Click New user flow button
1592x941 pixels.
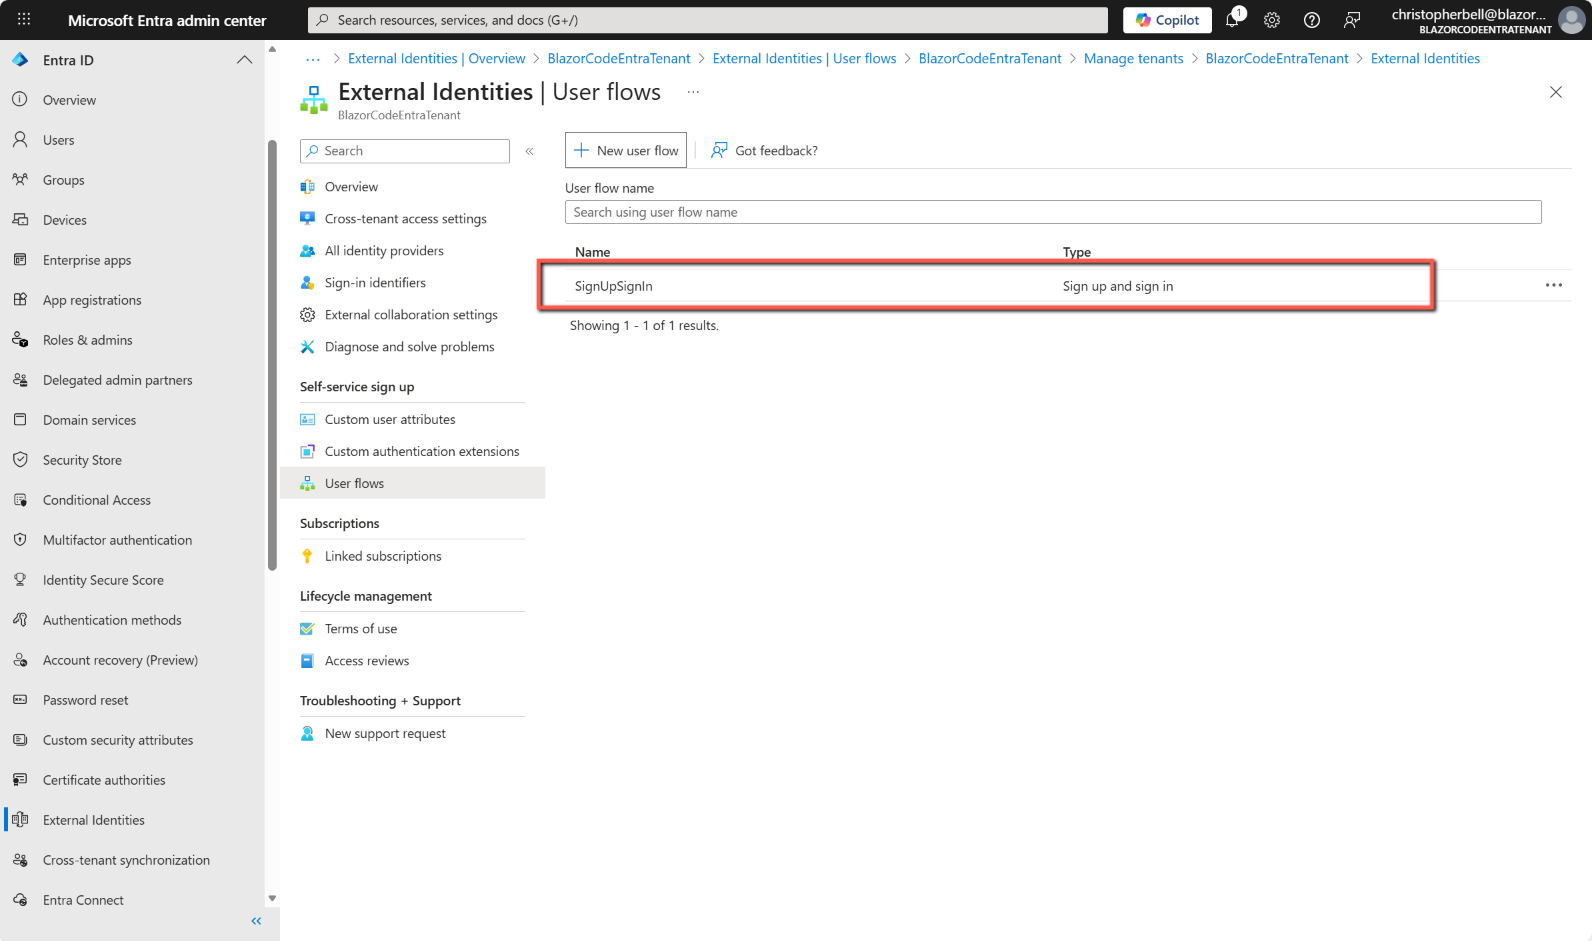coord(626,151)
